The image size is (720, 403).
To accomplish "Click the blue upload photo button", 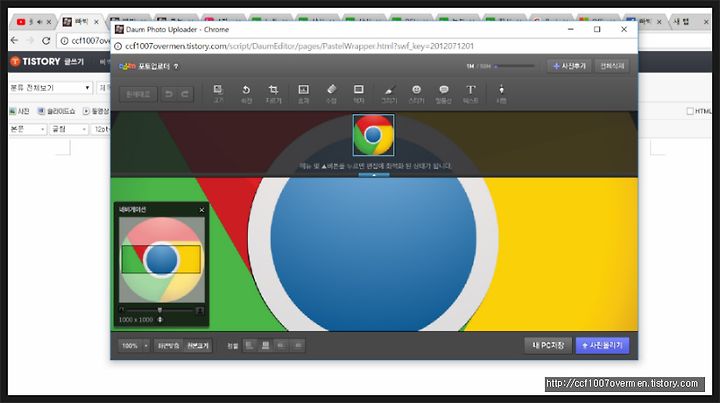I will pyautogui.click(x=602, y=345).
